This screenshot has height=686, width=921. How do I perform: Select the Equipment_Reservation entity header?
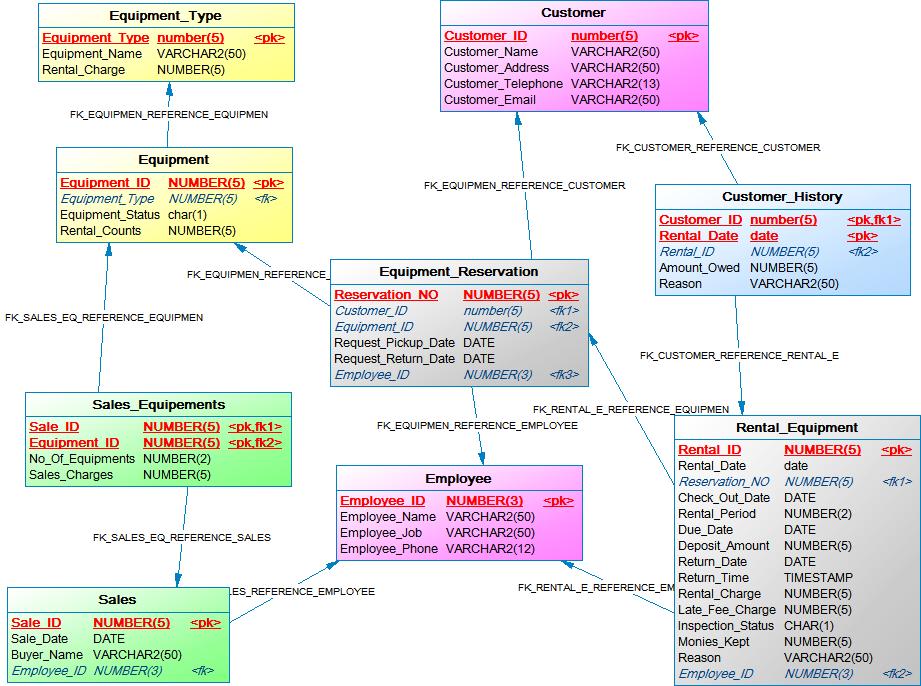[458, 271]
